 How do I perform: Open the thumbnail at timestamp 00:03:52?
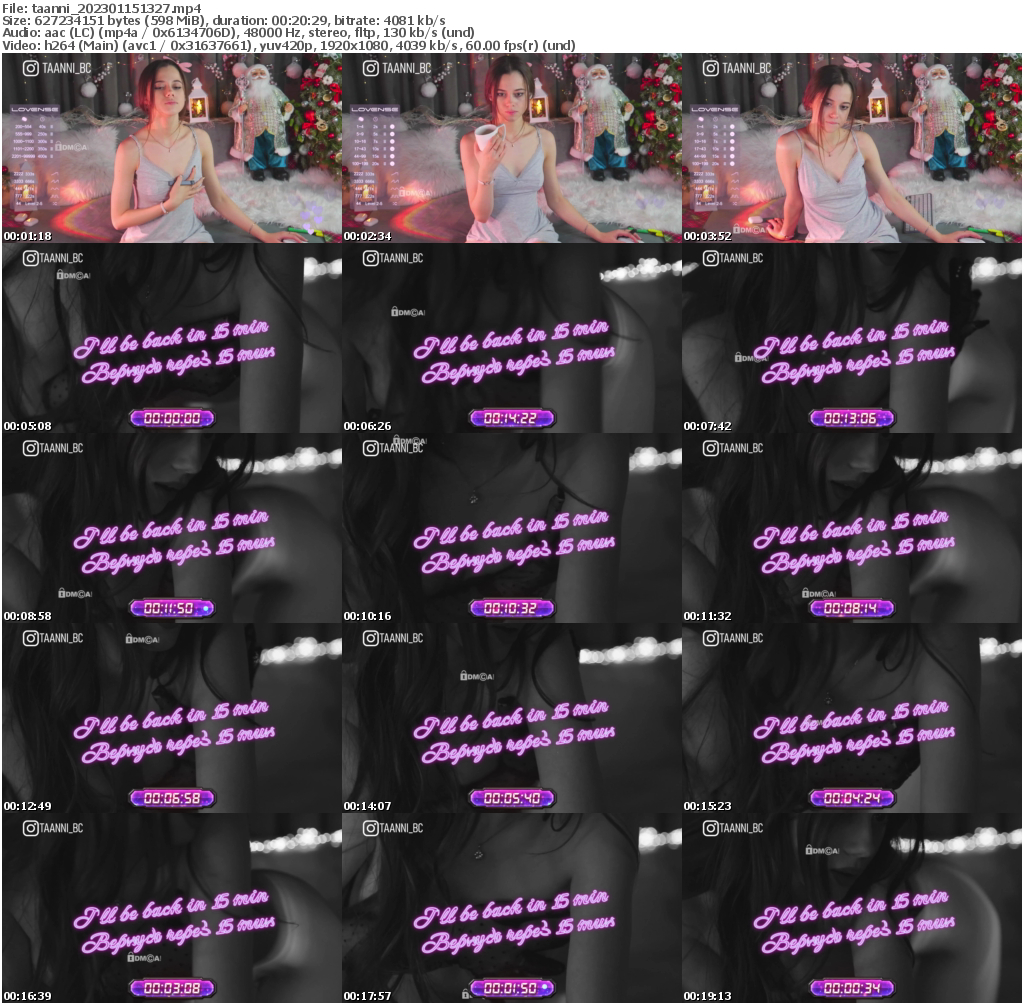coord(852,148)
